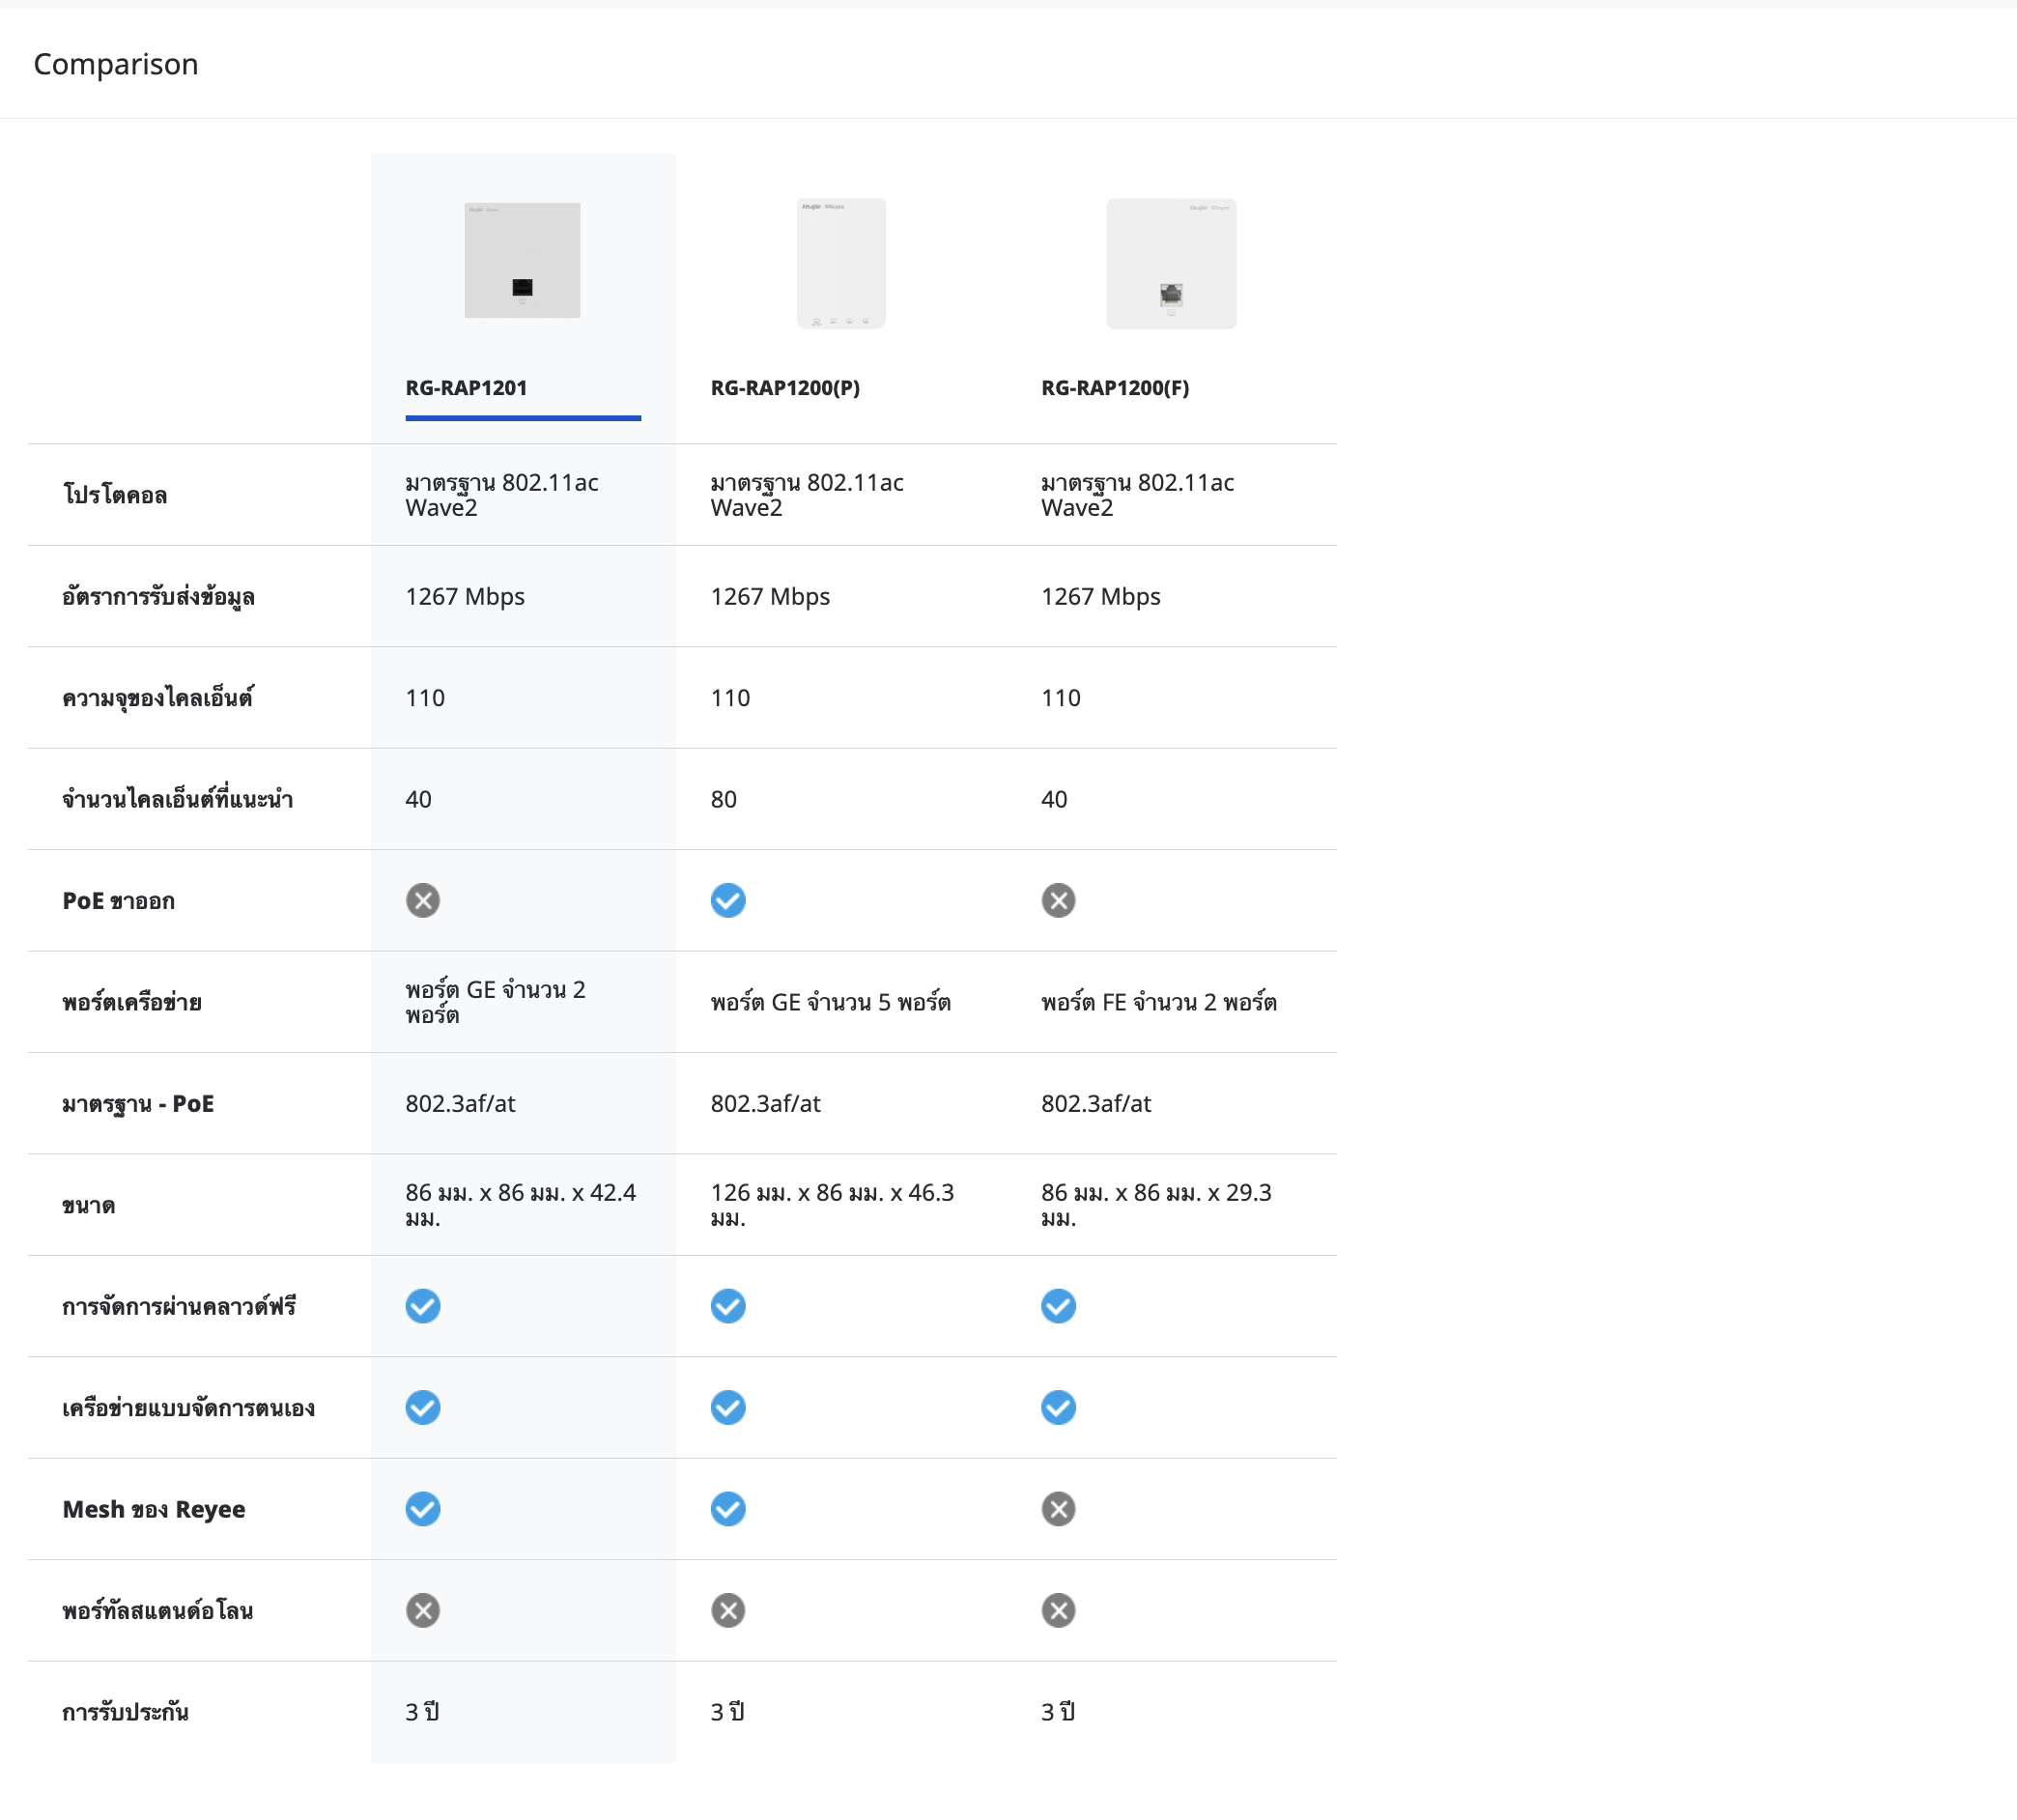Click self-organizing network checkmark for RG-RAP1201
The image size is (2017, 1820).
tap(423, 1408)
